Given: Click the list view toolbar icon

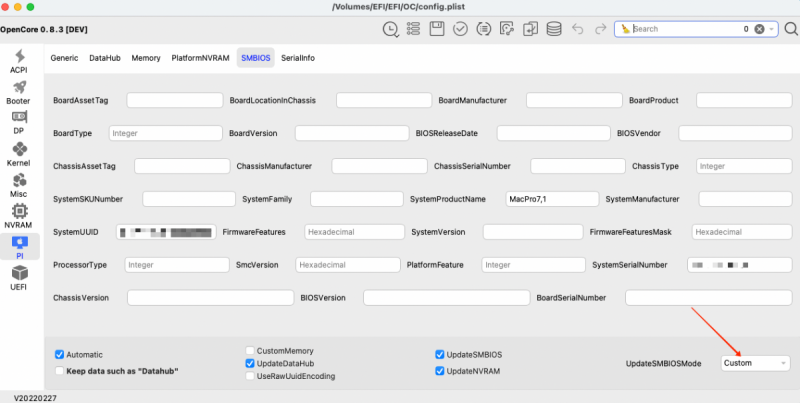Looking at the screenshot, I should pos(413,29).
